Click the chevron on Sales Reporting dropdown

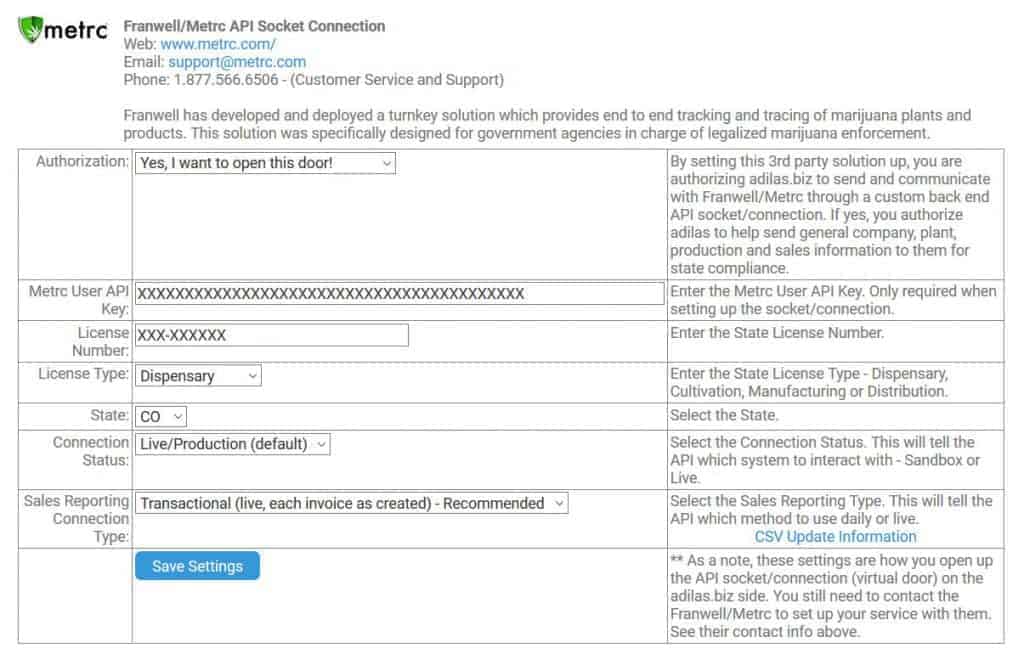point(559,504)
